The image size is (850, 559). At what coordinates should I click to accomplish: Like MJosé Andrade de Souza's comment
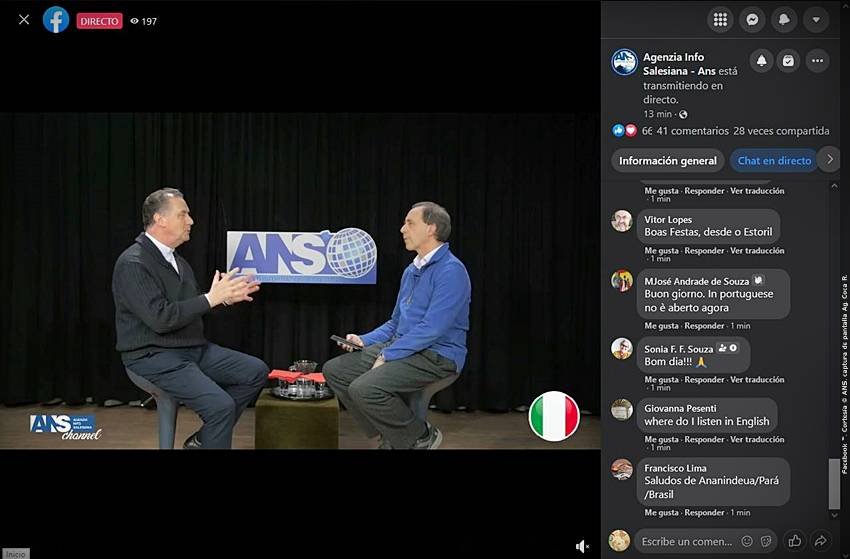click(661, 326)
